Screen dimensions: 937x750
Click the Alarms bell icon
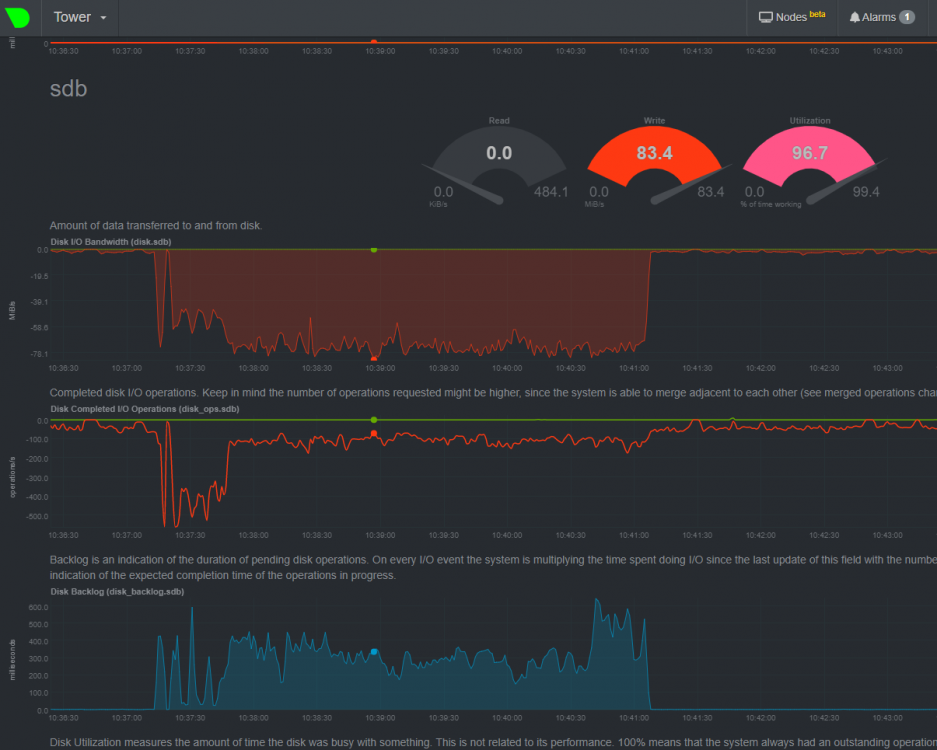pos(855,17)
